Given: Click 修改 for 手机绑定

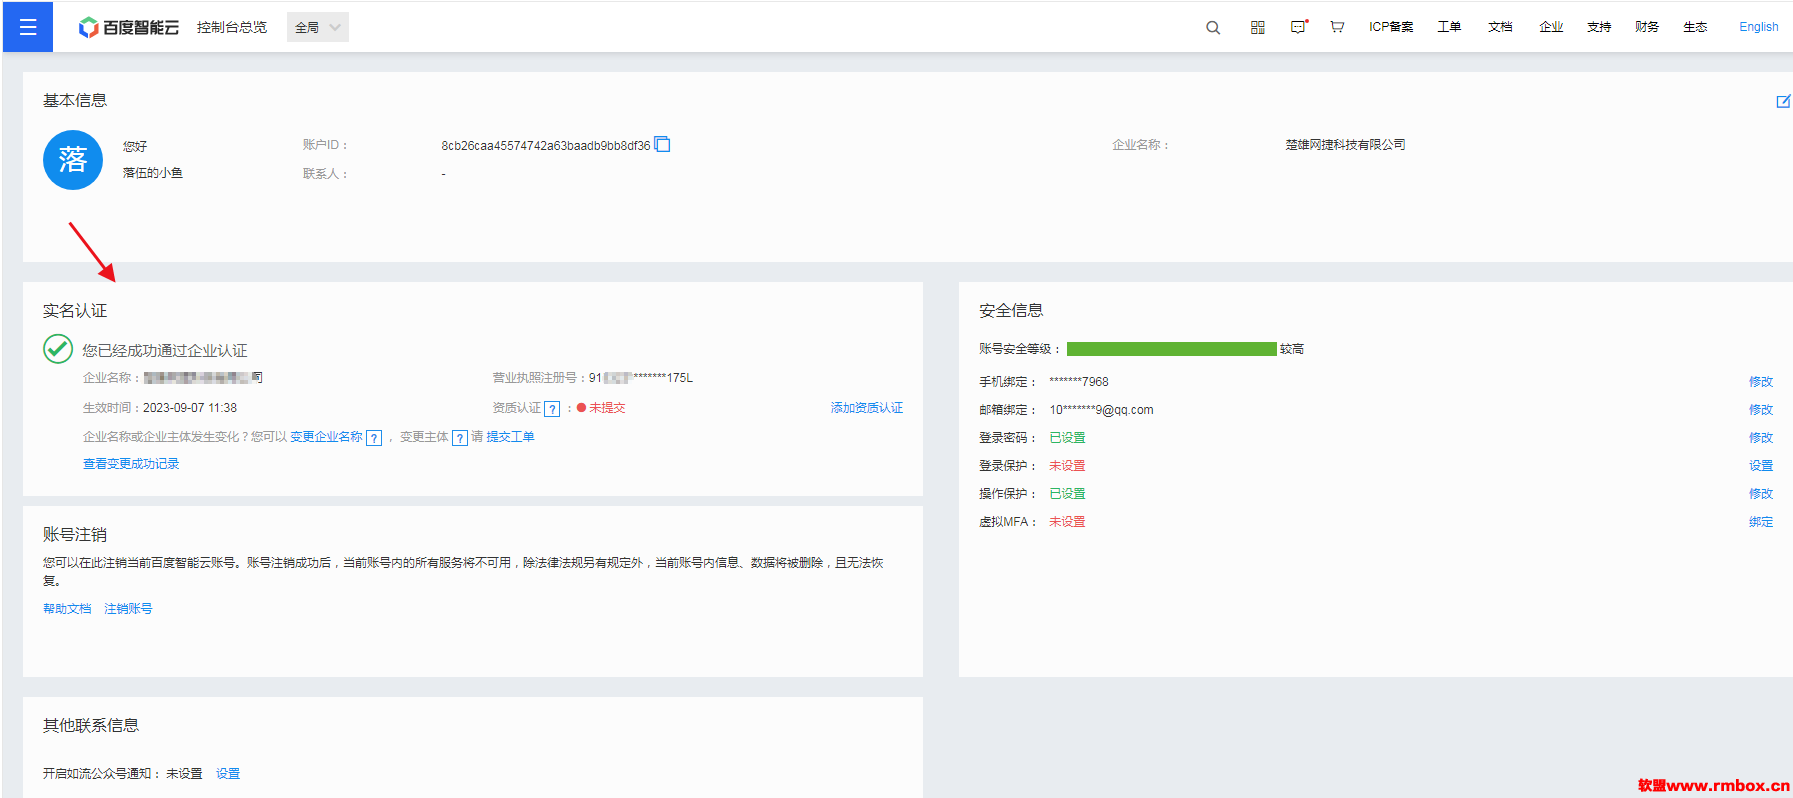Looking at the screenshot, I should tap(1761, 382).
